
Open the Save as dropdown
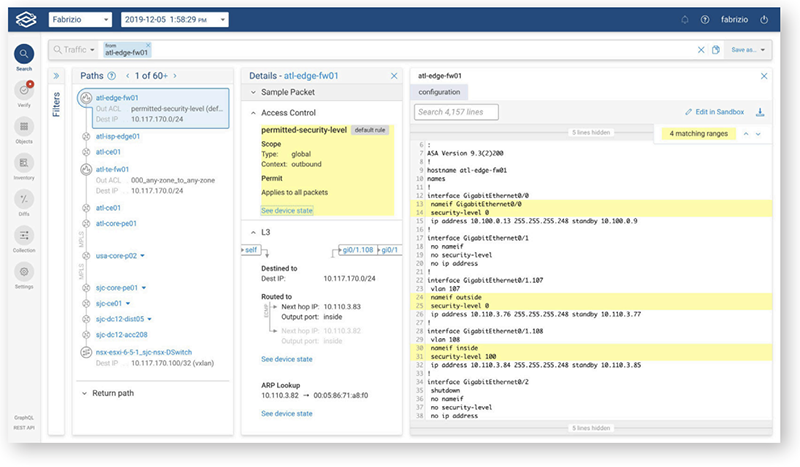[749, 49]
